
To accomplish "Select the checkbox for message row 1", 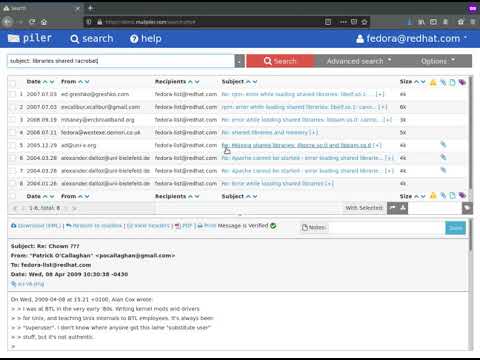I will pos(13,94).
